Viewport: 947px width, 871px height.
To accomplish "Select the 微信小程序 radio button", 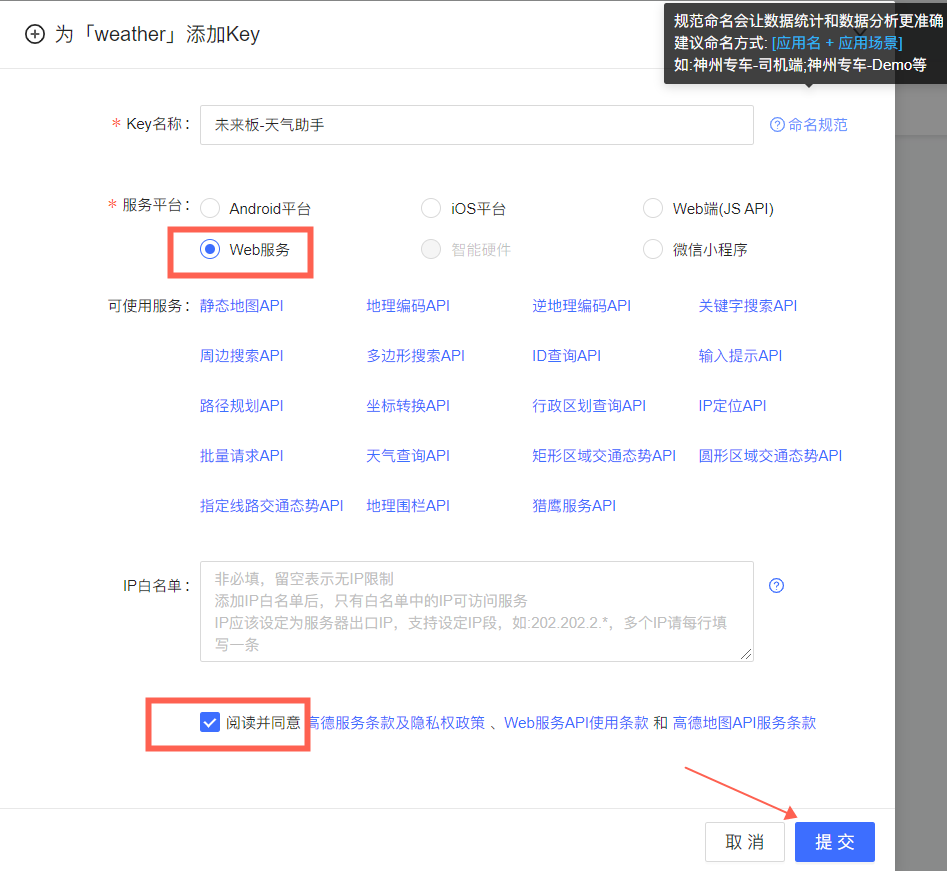I will (653, 249).
